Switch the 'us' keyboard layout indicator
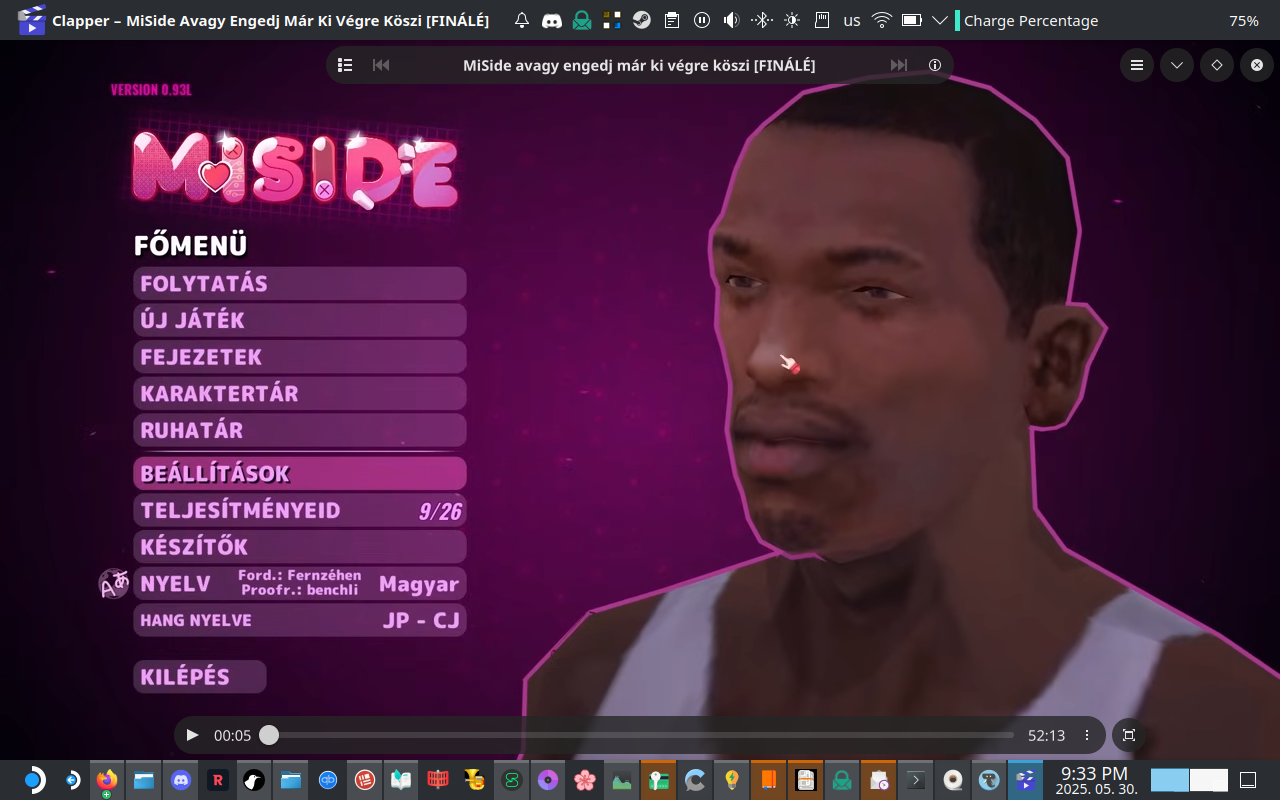This screenshot has width=1280, height=800. point(852,20)
